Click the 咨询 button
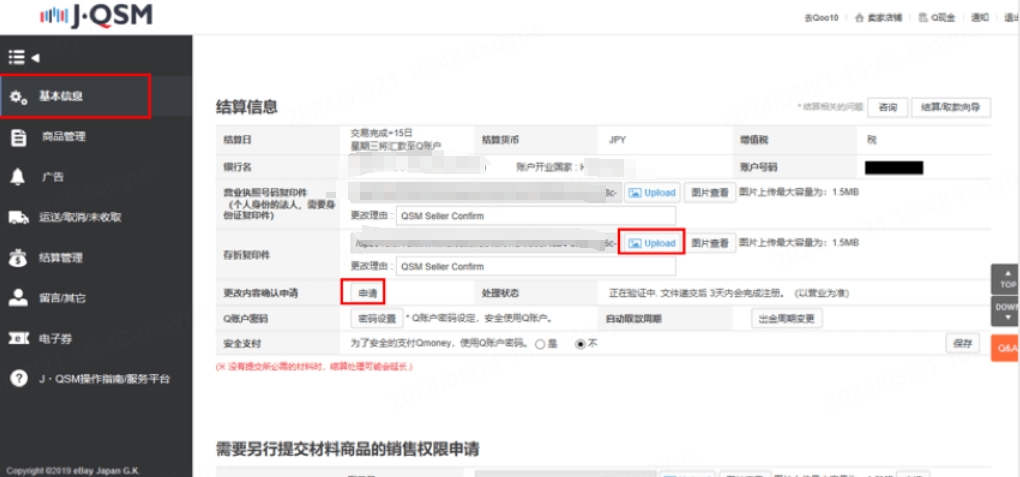This screenshot has height=477, width=1020. click(x=888, y=107)
